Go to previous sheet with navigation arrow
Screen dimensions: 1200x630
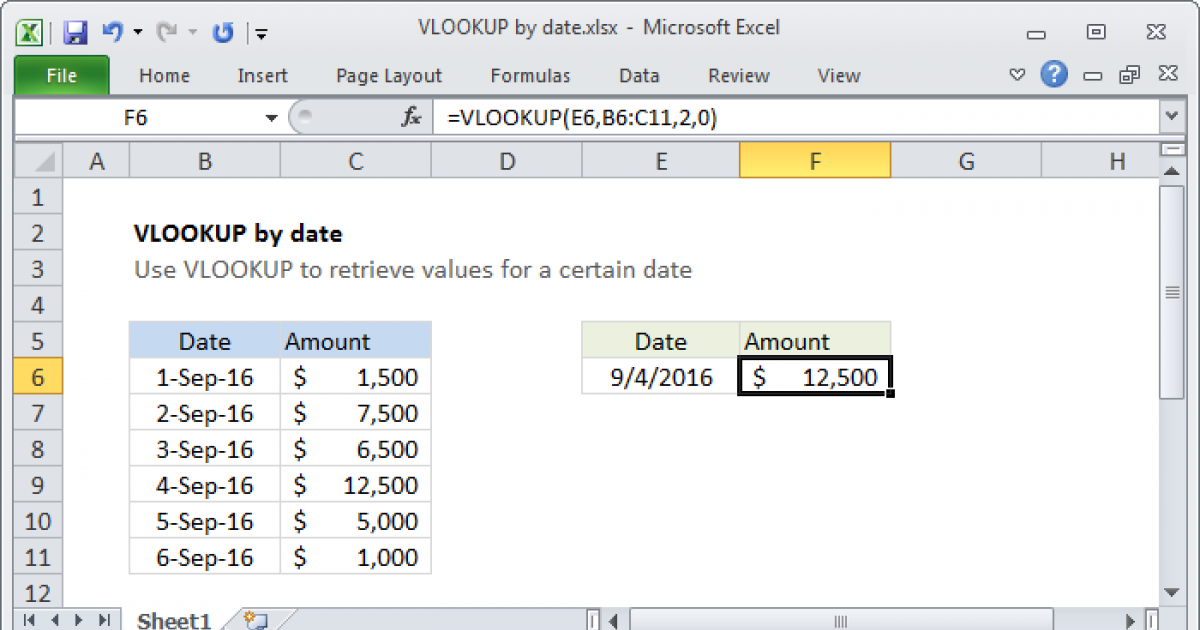coord(54,620)
